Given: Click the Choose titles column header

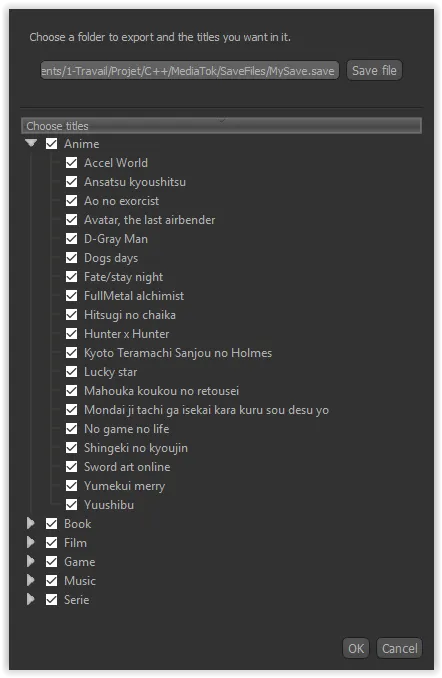Looking at the screenshot, I should (x=221, y=126).
